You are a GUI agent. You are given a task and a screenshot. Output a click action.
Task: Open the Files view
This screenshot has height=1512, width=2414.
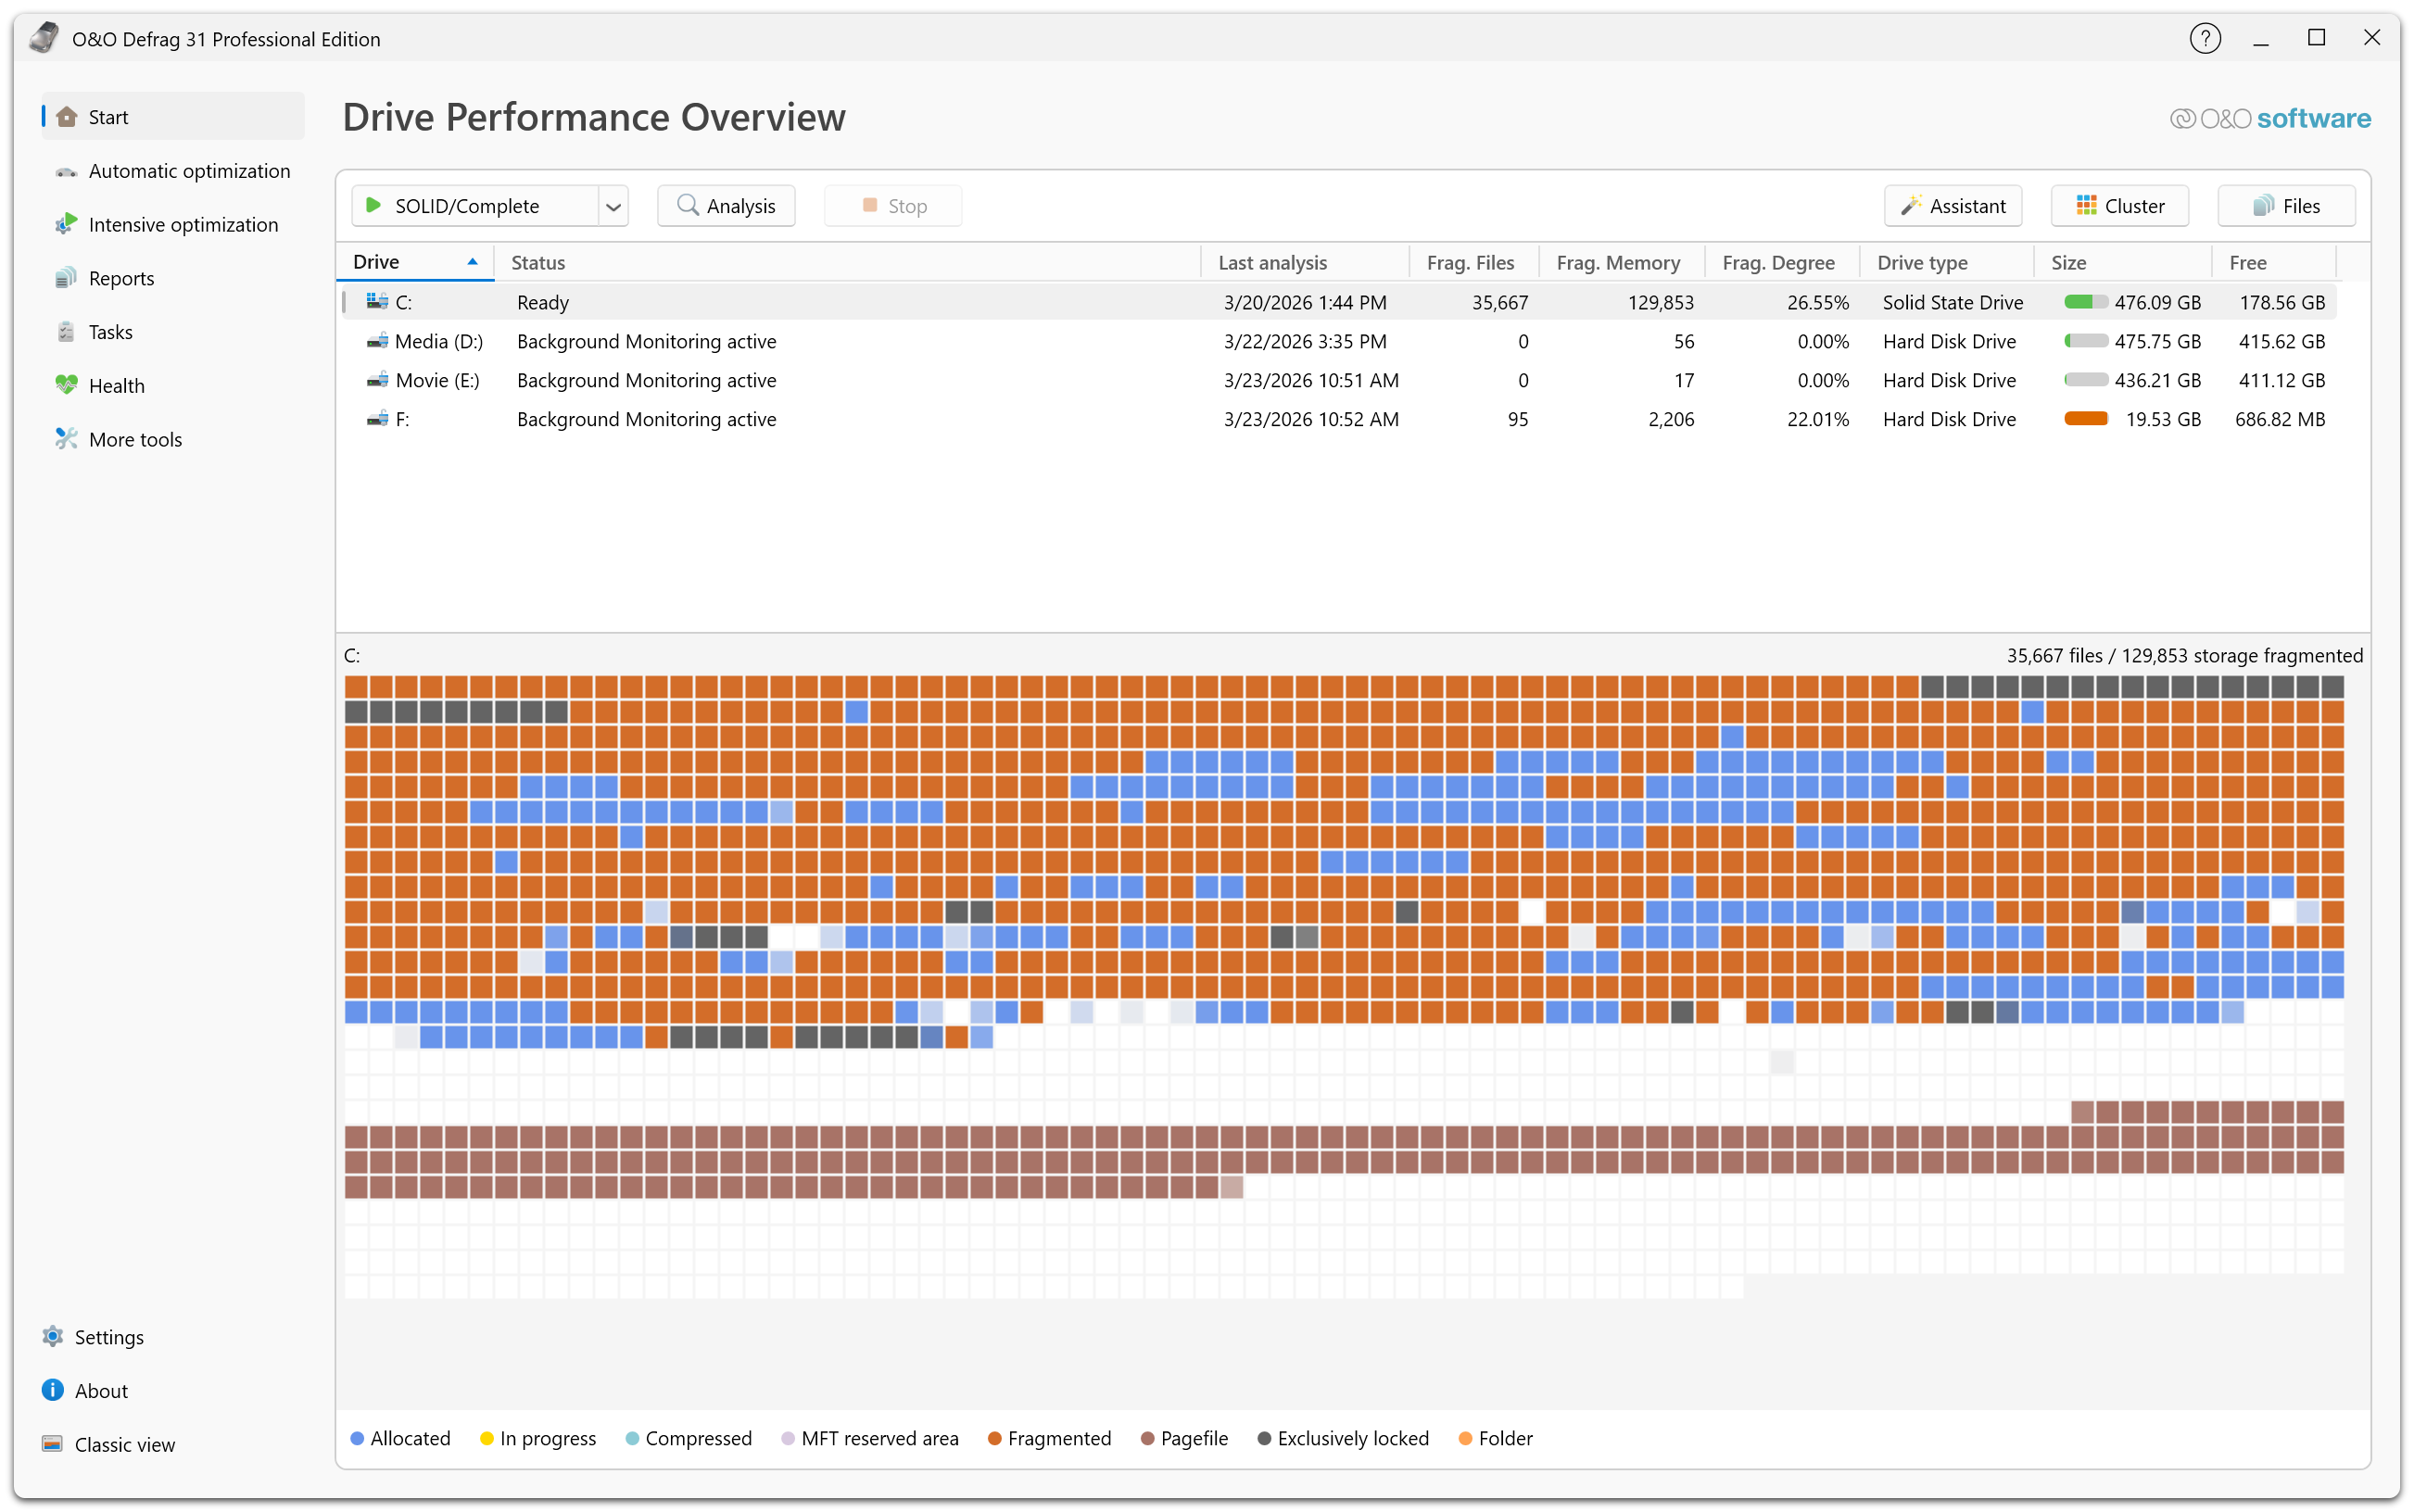tap(2285, 206)
